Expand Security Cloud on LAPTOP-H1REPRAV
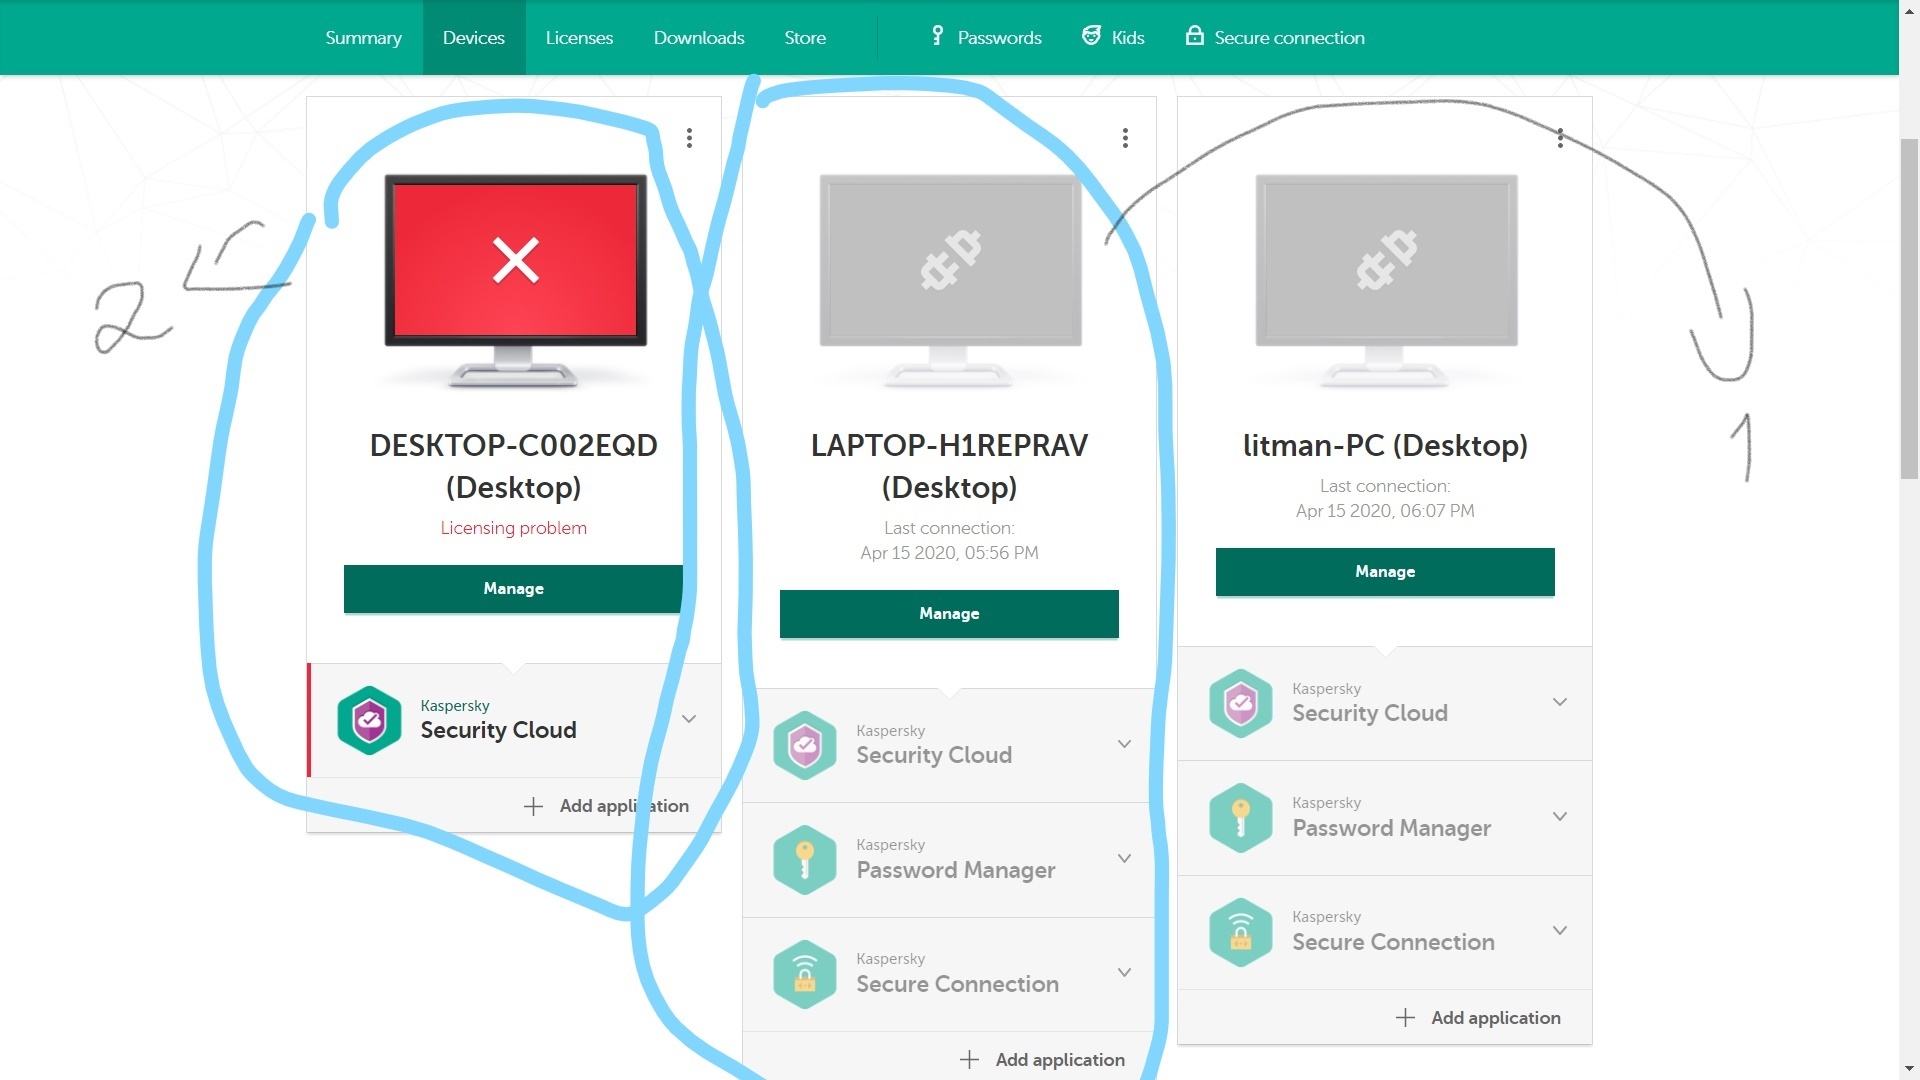This screenshot has height=1080, width=1920. pyautogui.click(x=1124, y=744)
